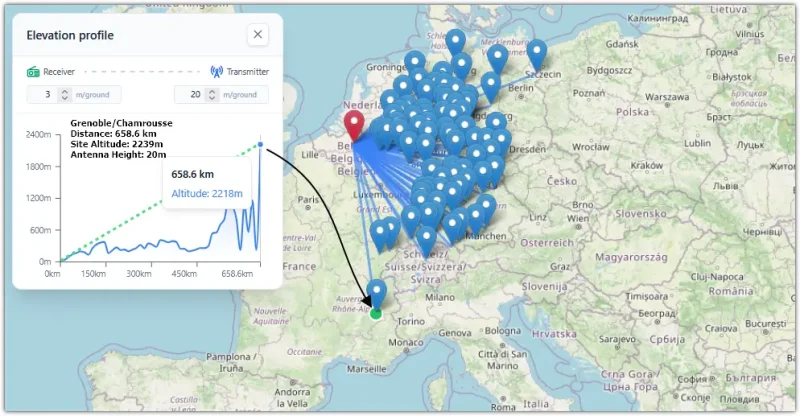800x416 pixels.
Task: Click the Gdańsk label on map
Action: point(622,44)
